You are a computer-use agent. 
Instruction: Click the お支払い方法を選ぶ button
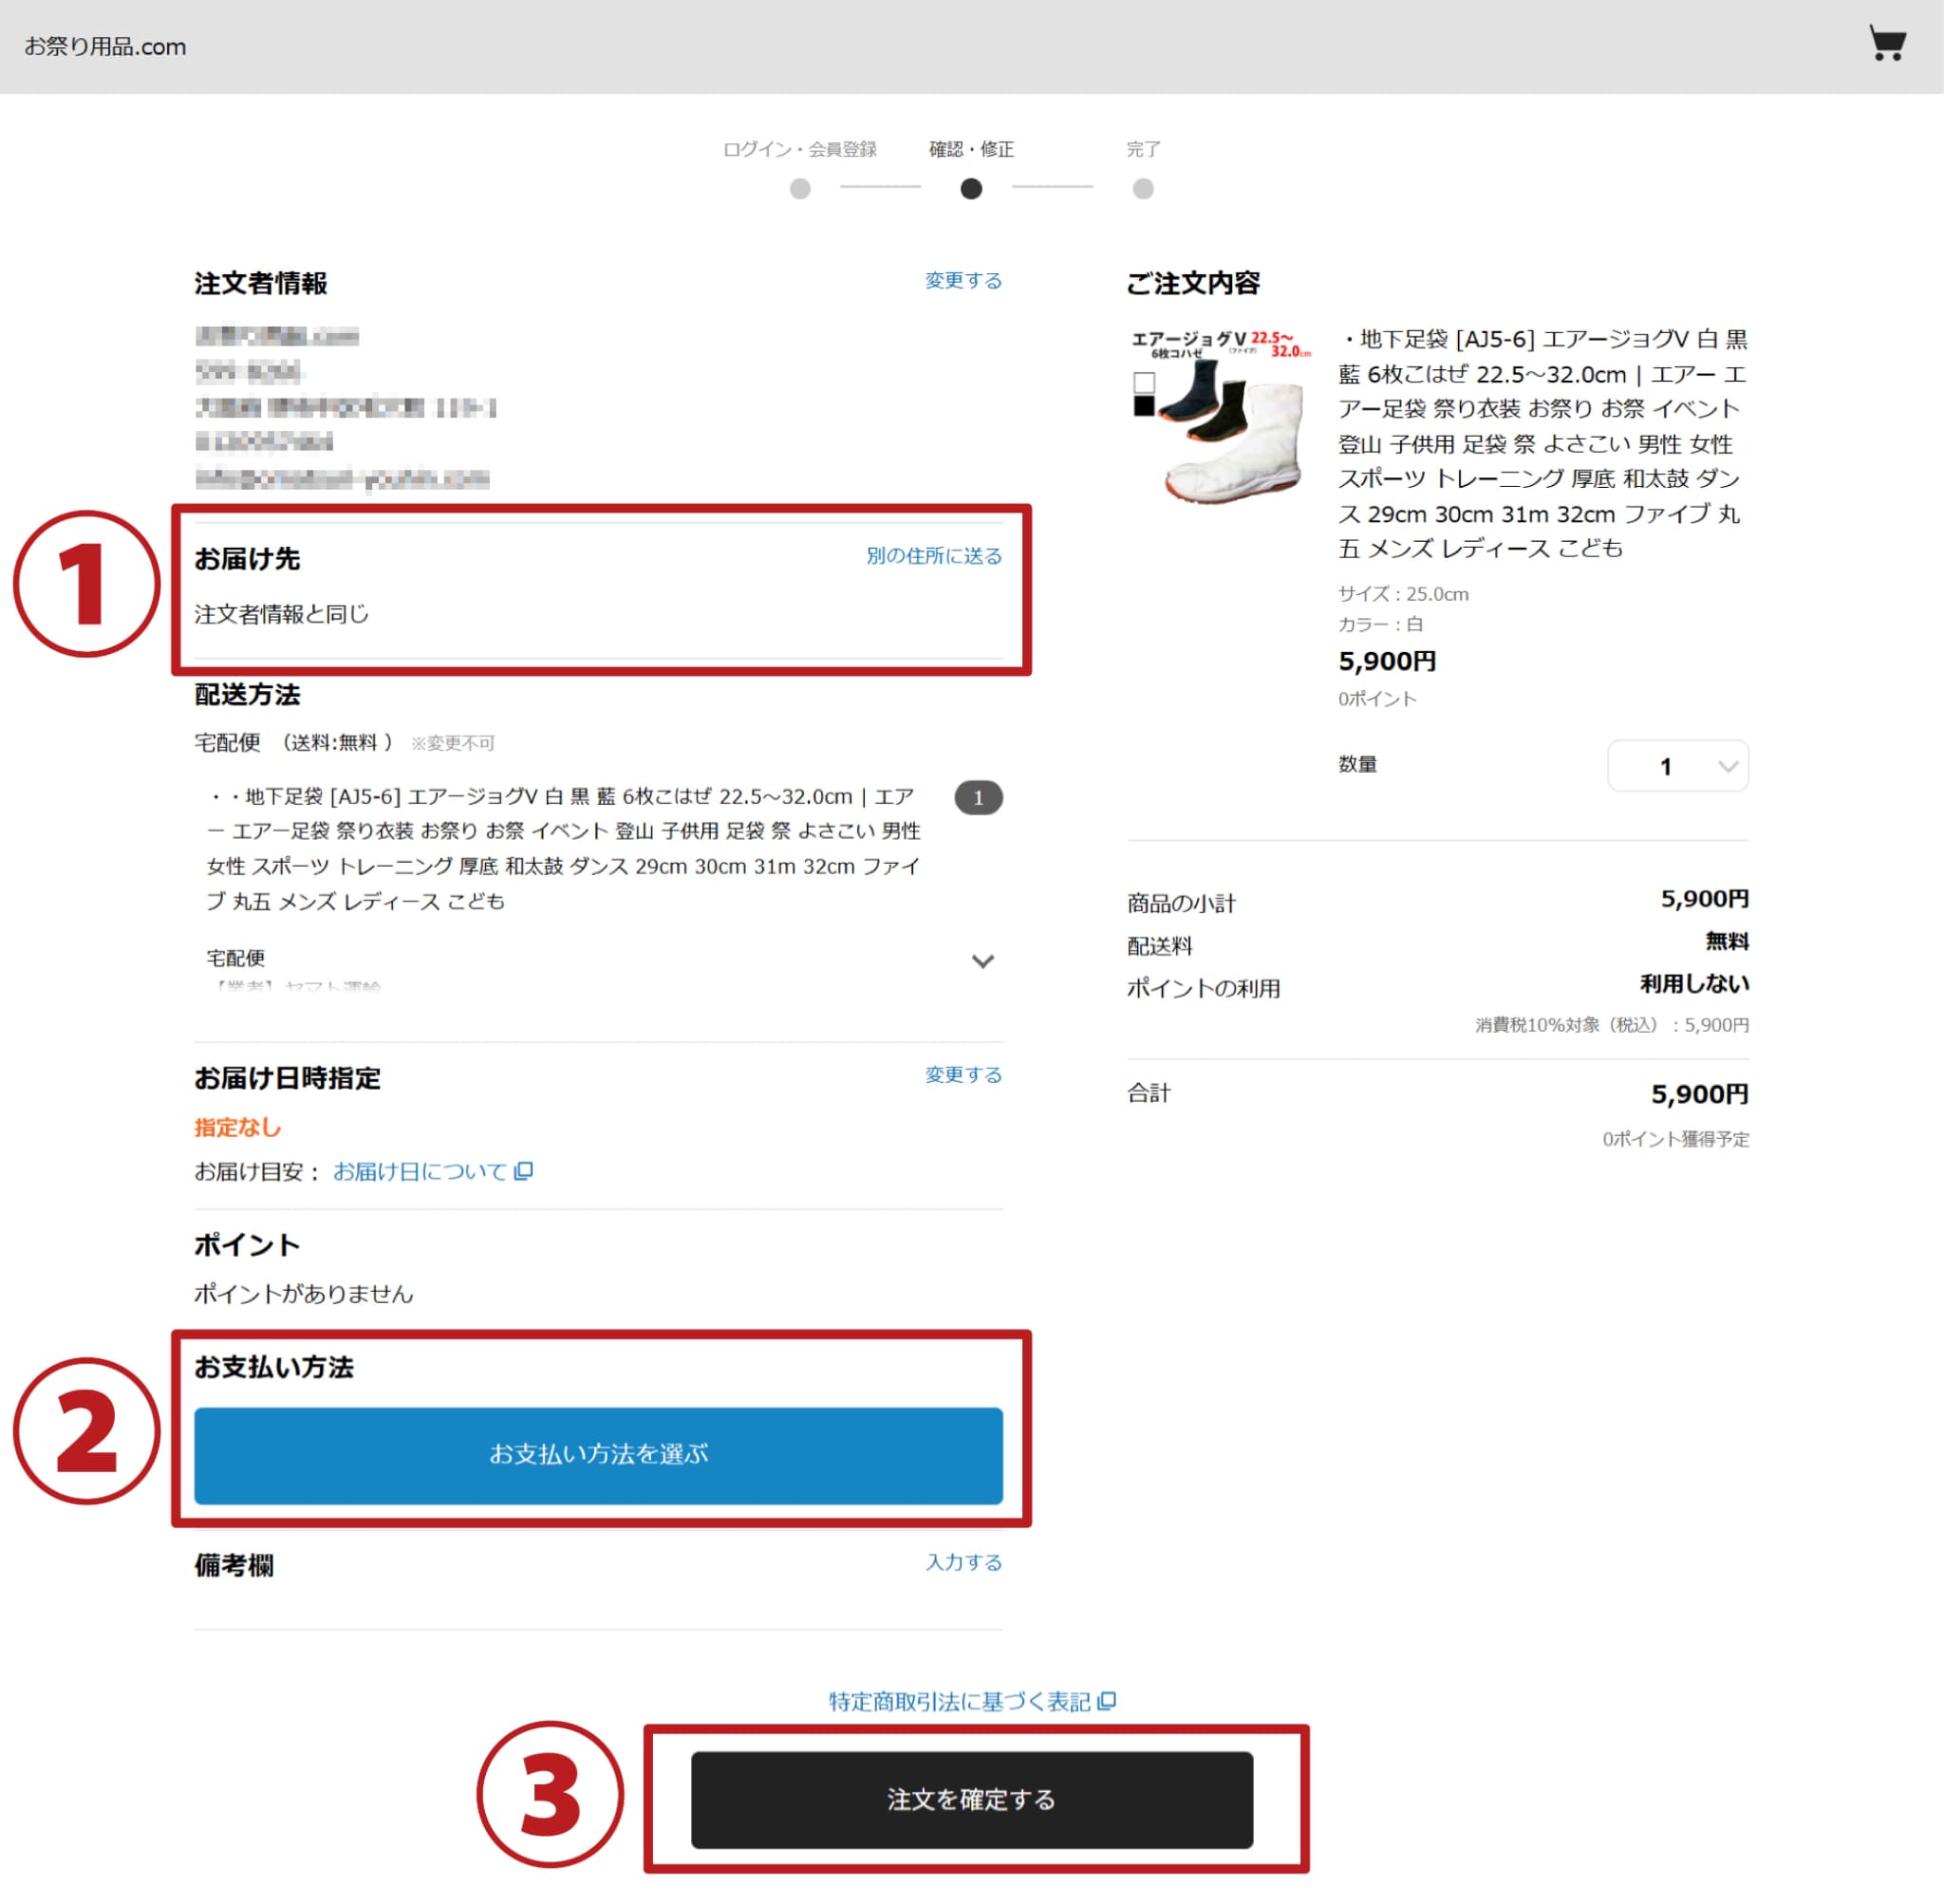(598, 1455)
